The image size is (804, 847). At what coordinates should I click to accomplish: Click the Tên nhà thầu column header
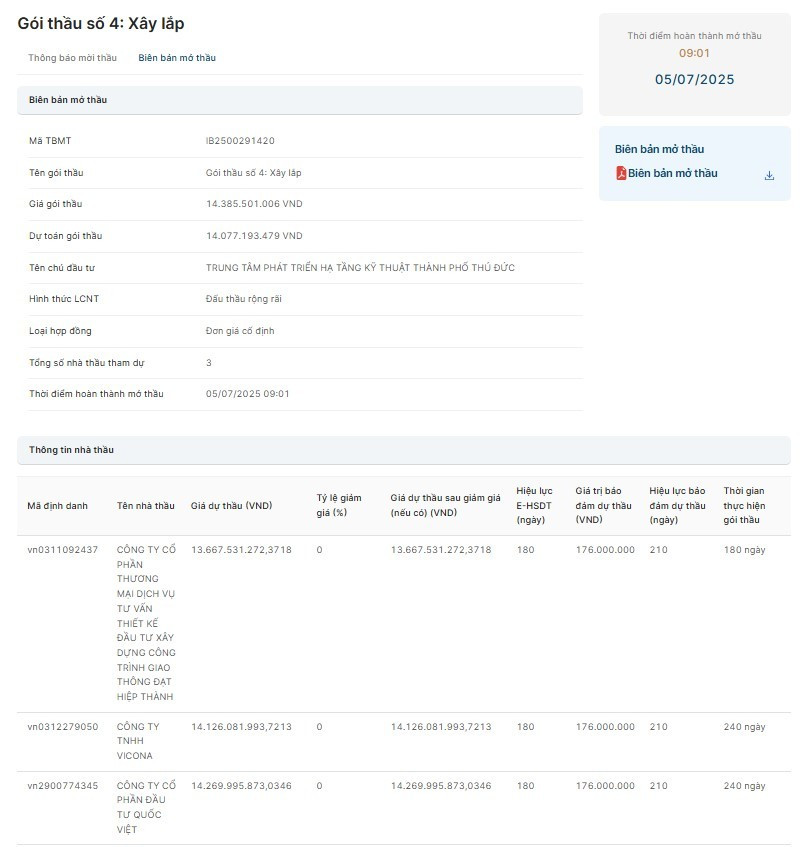click(x=145, y=506)
